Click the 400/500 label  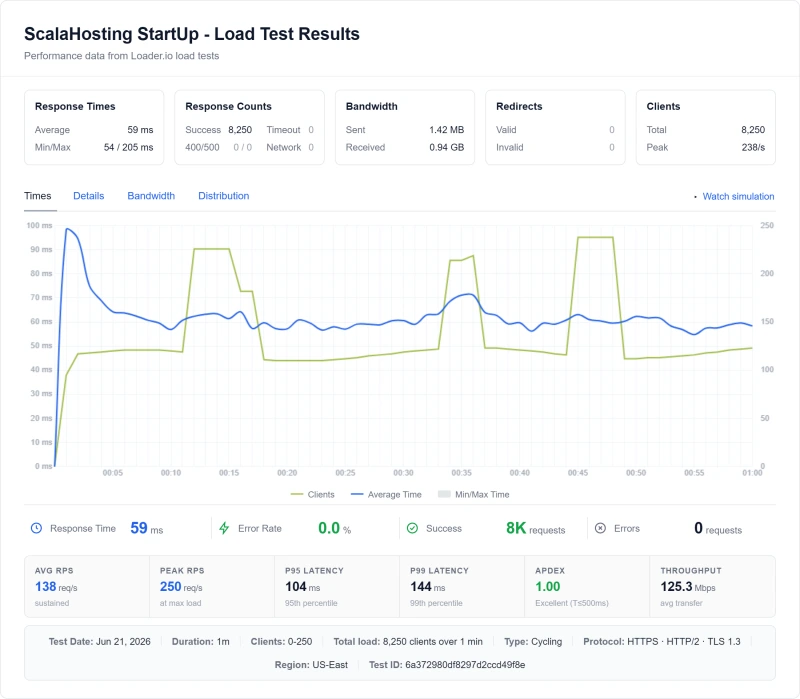[x=202, y=147]
